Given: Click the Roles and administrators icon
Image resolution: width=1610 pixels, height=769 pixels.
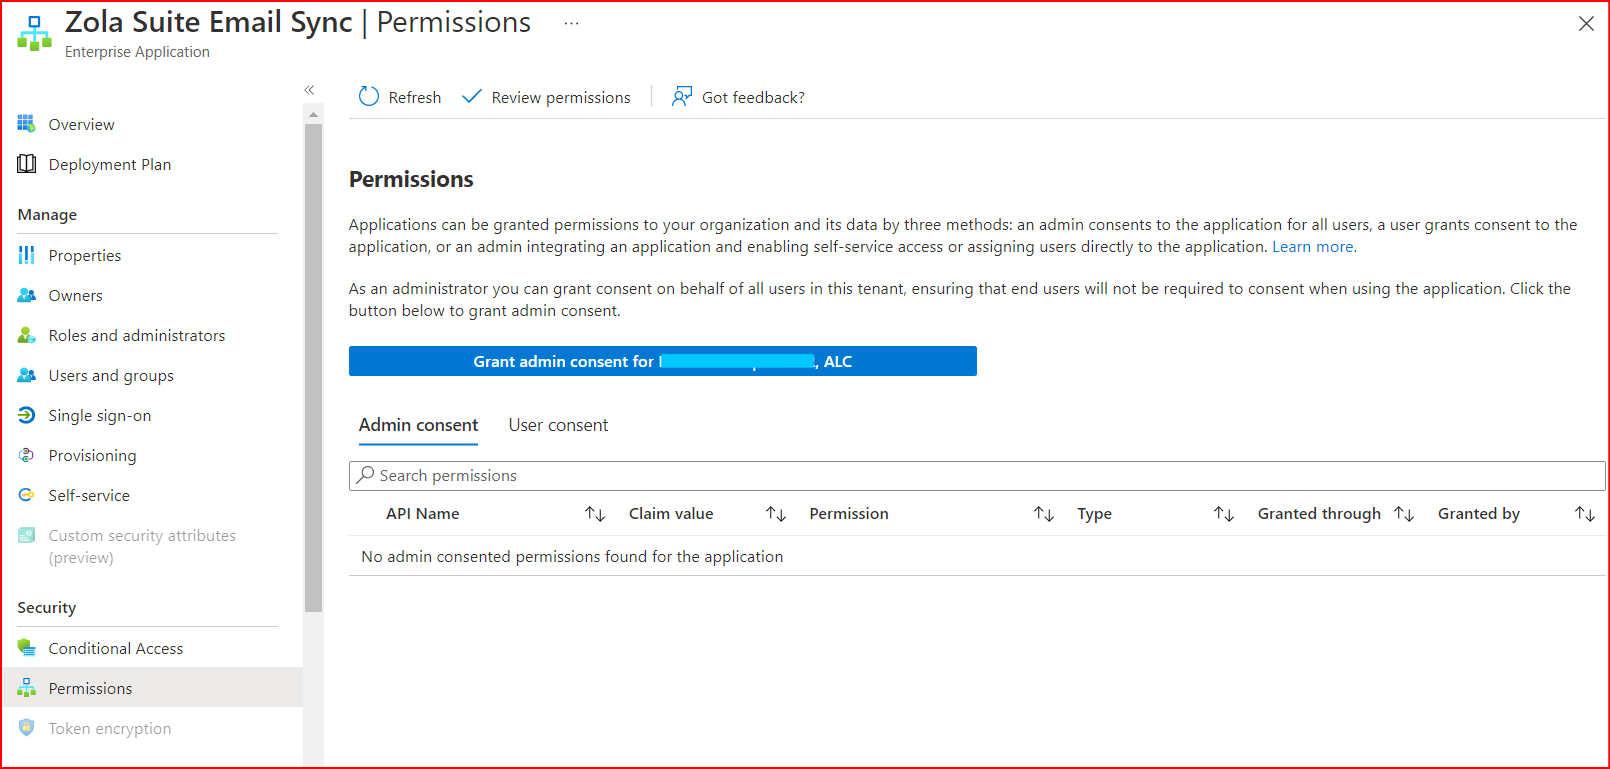Looking at the screenshot, I should point(26,335).
